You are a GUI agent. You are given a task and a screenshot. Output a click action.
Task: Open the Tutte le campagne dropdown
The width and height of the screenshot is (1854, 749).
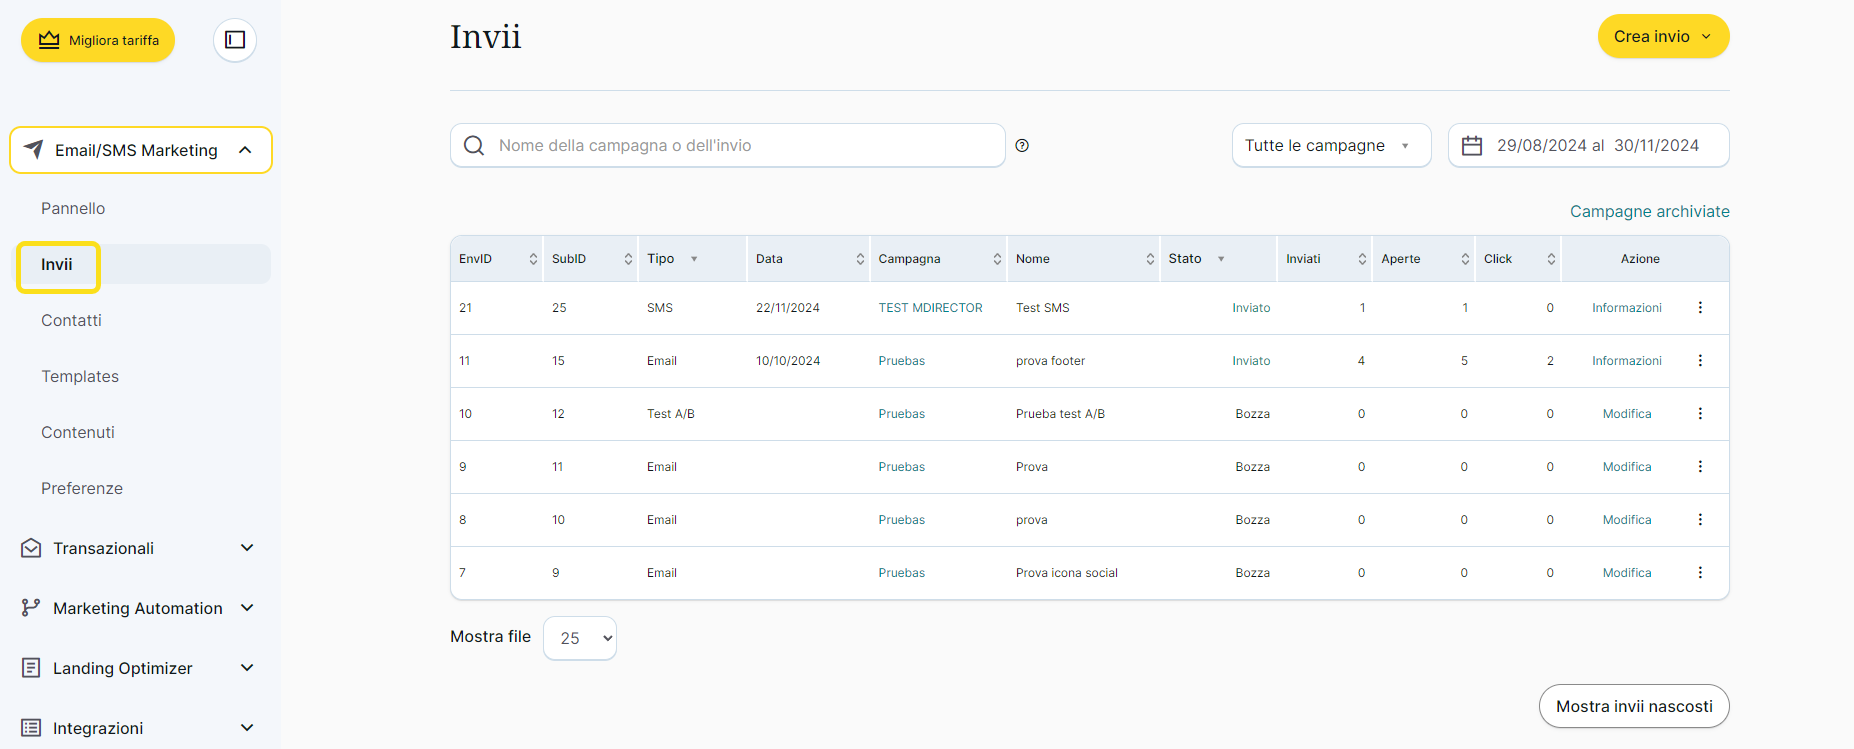point(1330,146)
